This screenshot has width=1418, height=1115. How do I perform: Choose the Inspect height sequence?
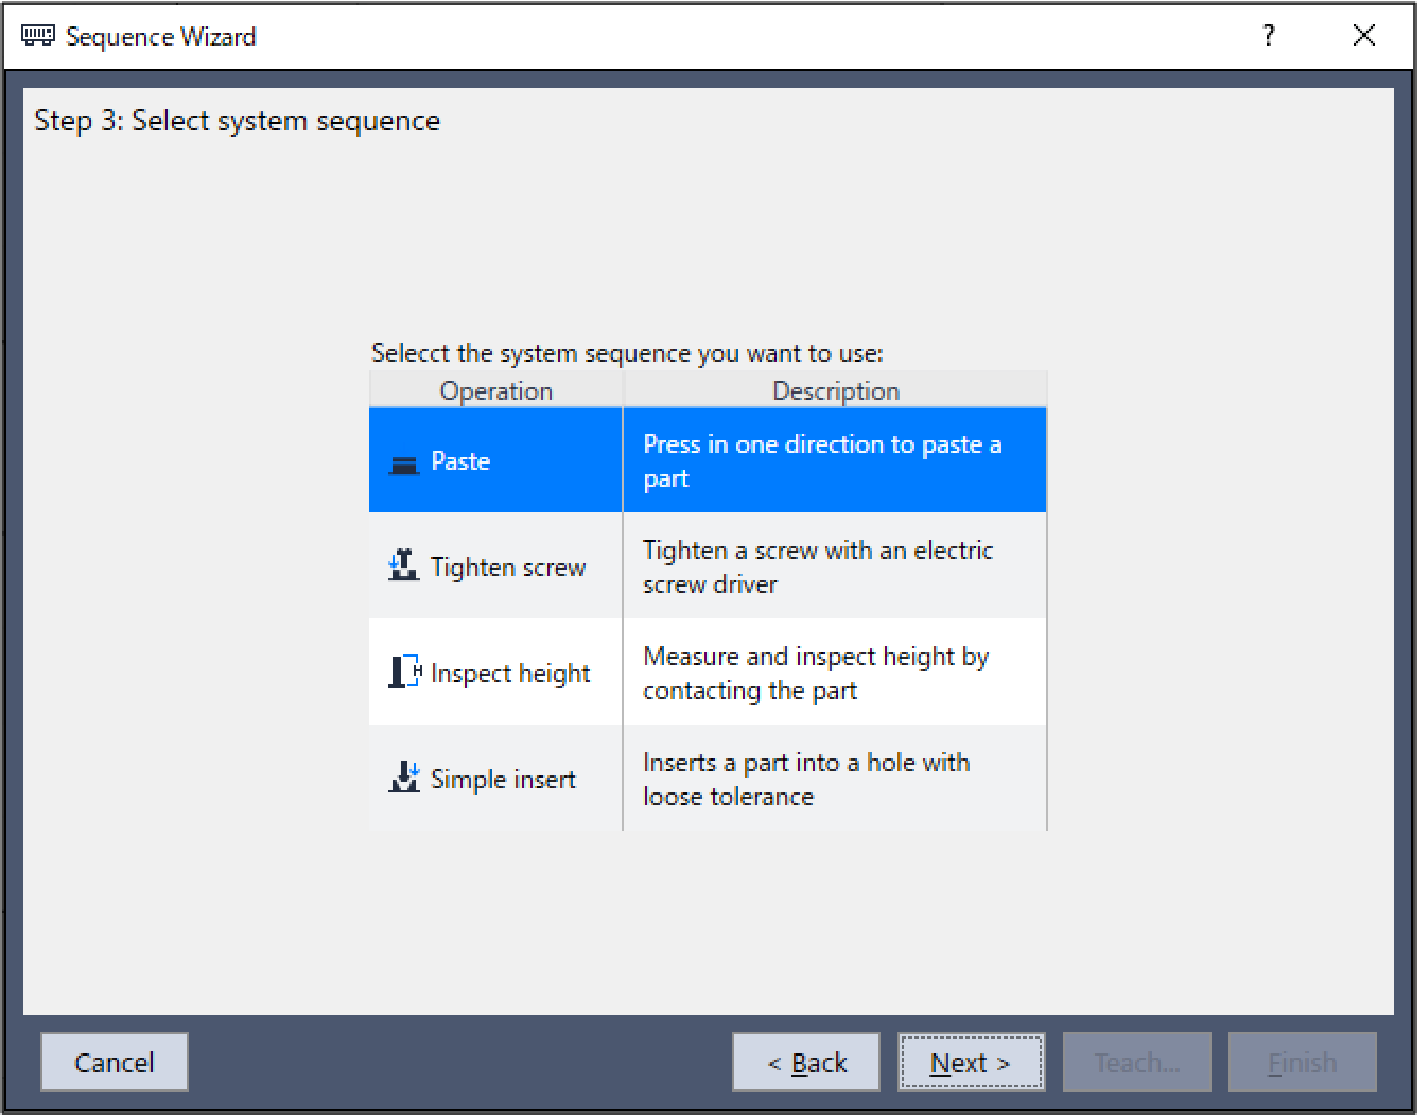(x=510, y=674)
